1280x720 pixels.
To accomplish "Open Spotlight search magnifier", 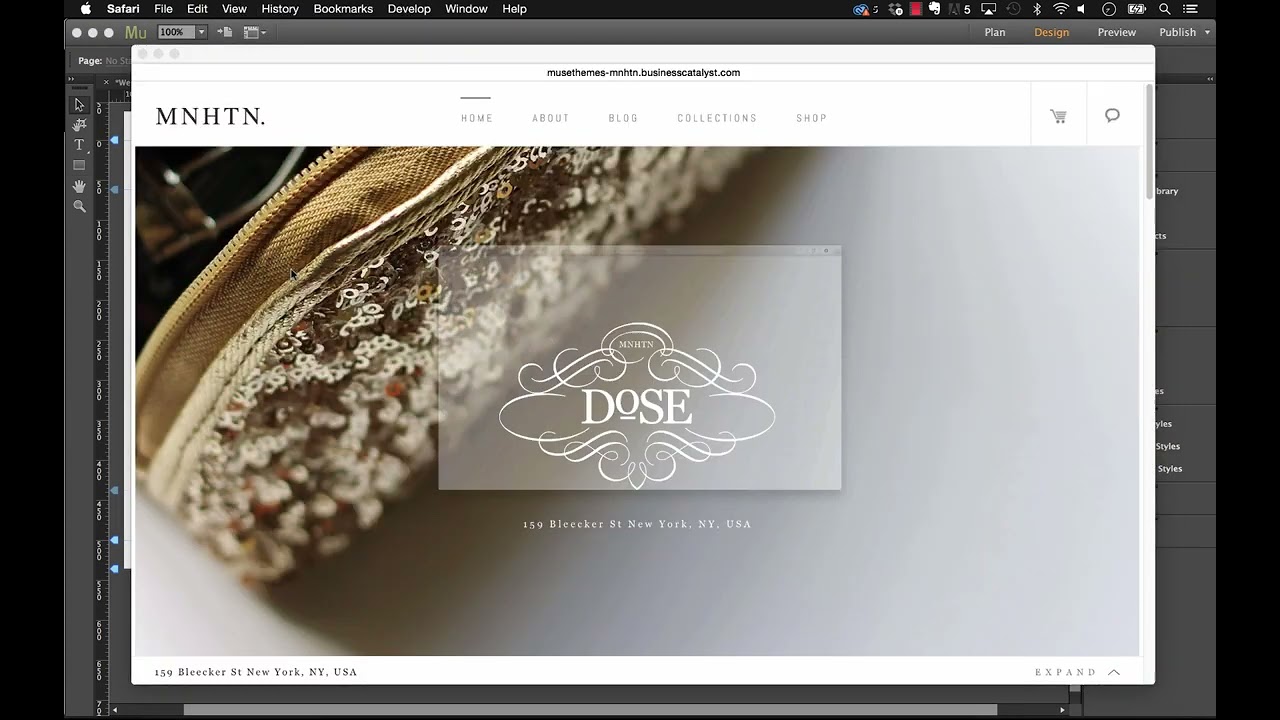I will [x=1165, y=9].
